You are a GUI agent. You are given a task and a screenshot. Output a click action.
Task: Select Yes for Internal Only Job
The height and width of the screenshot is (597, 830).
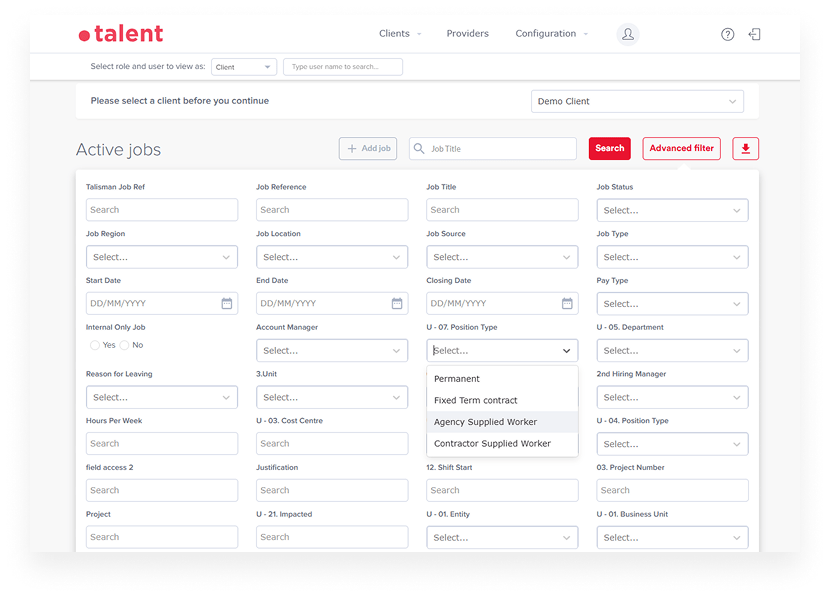95,345
